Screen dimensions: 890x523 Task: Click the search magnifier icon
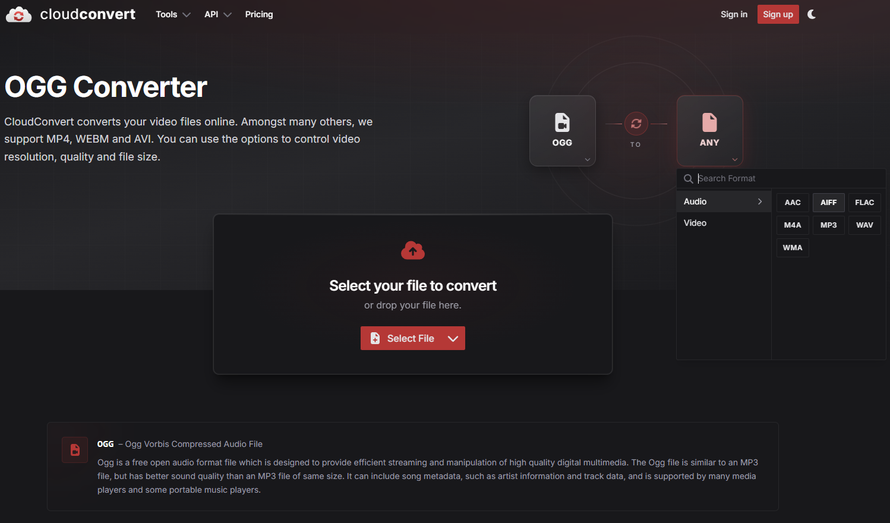[x=688, y=179]
